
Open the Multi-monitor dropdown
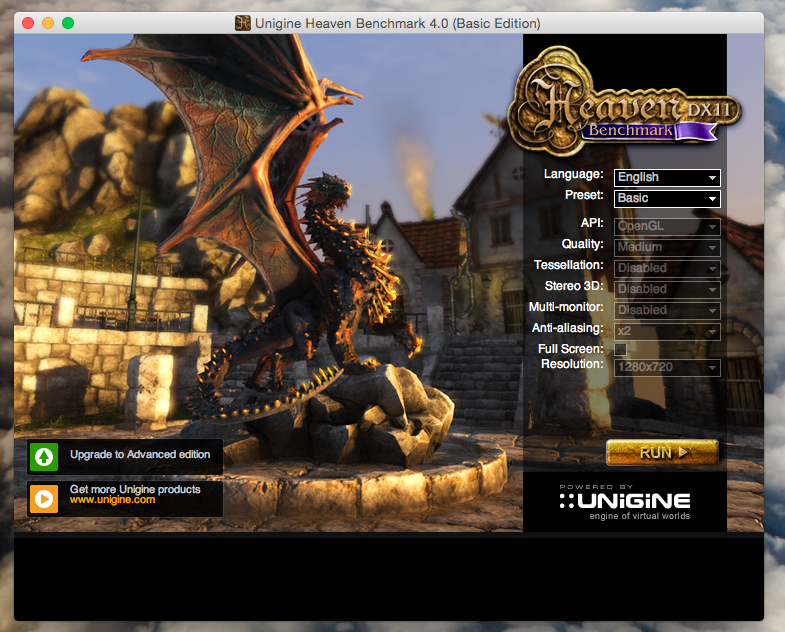coord(667,310)
